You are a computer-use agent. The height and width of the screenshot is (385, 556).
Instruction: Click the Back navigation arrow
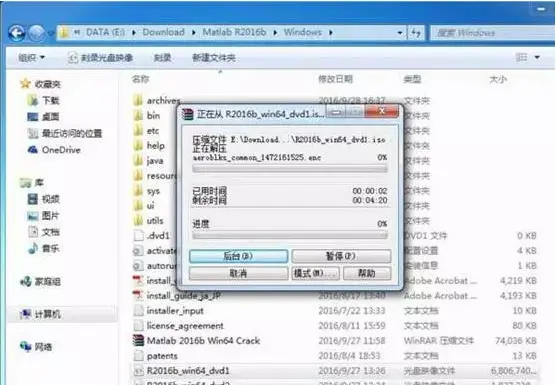tap(17, 34)
